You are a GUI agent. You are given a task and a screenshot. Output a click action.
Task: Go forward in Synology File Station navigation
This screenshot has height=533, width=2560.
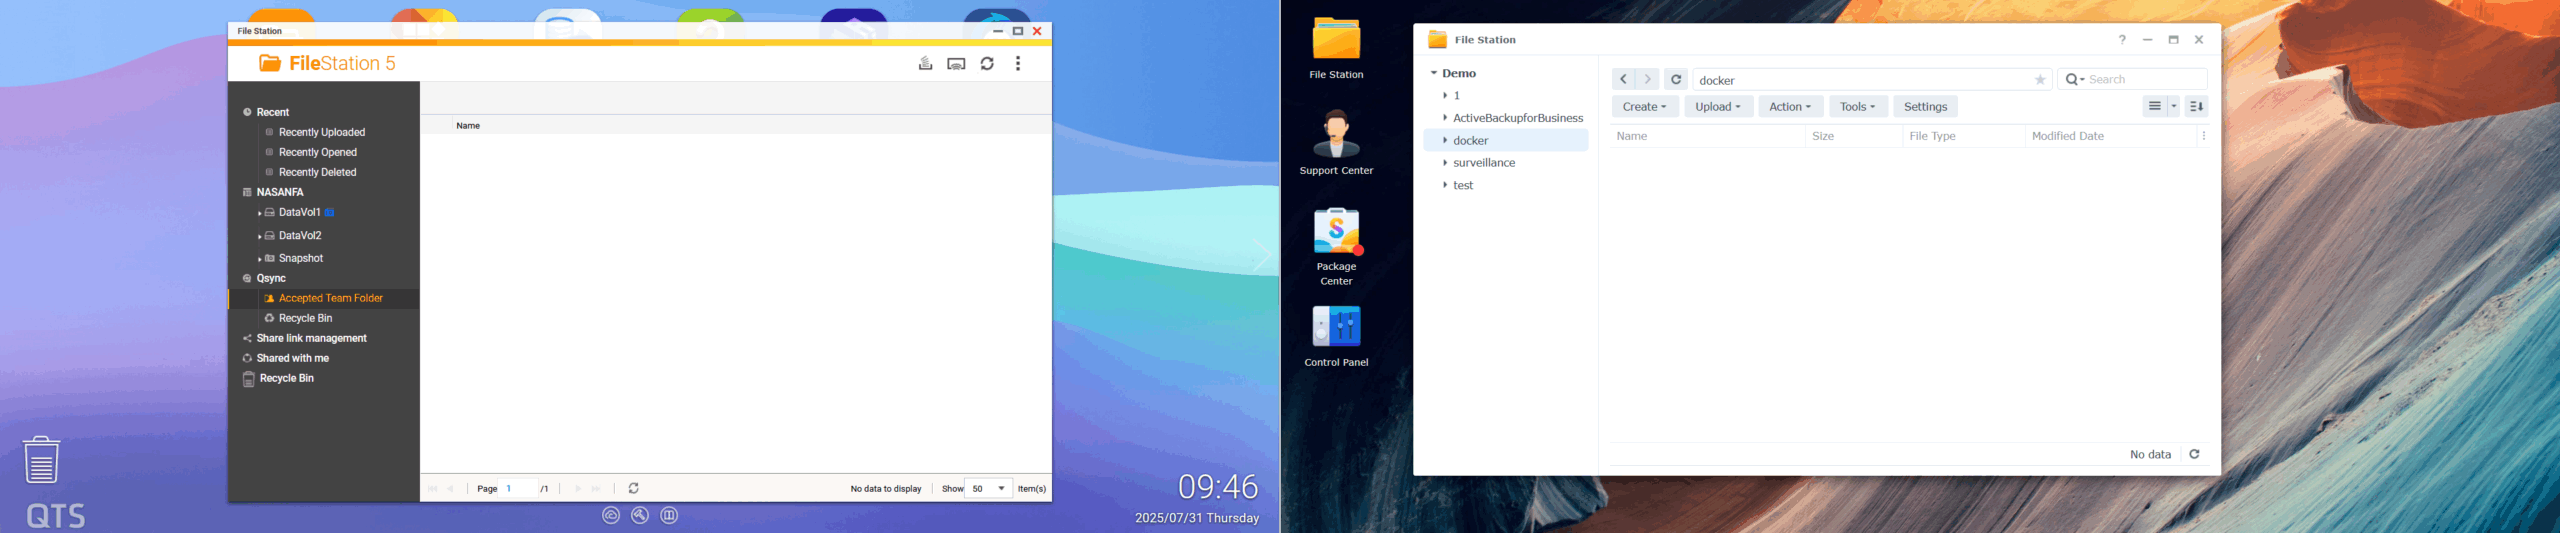tap(1647, 79)
